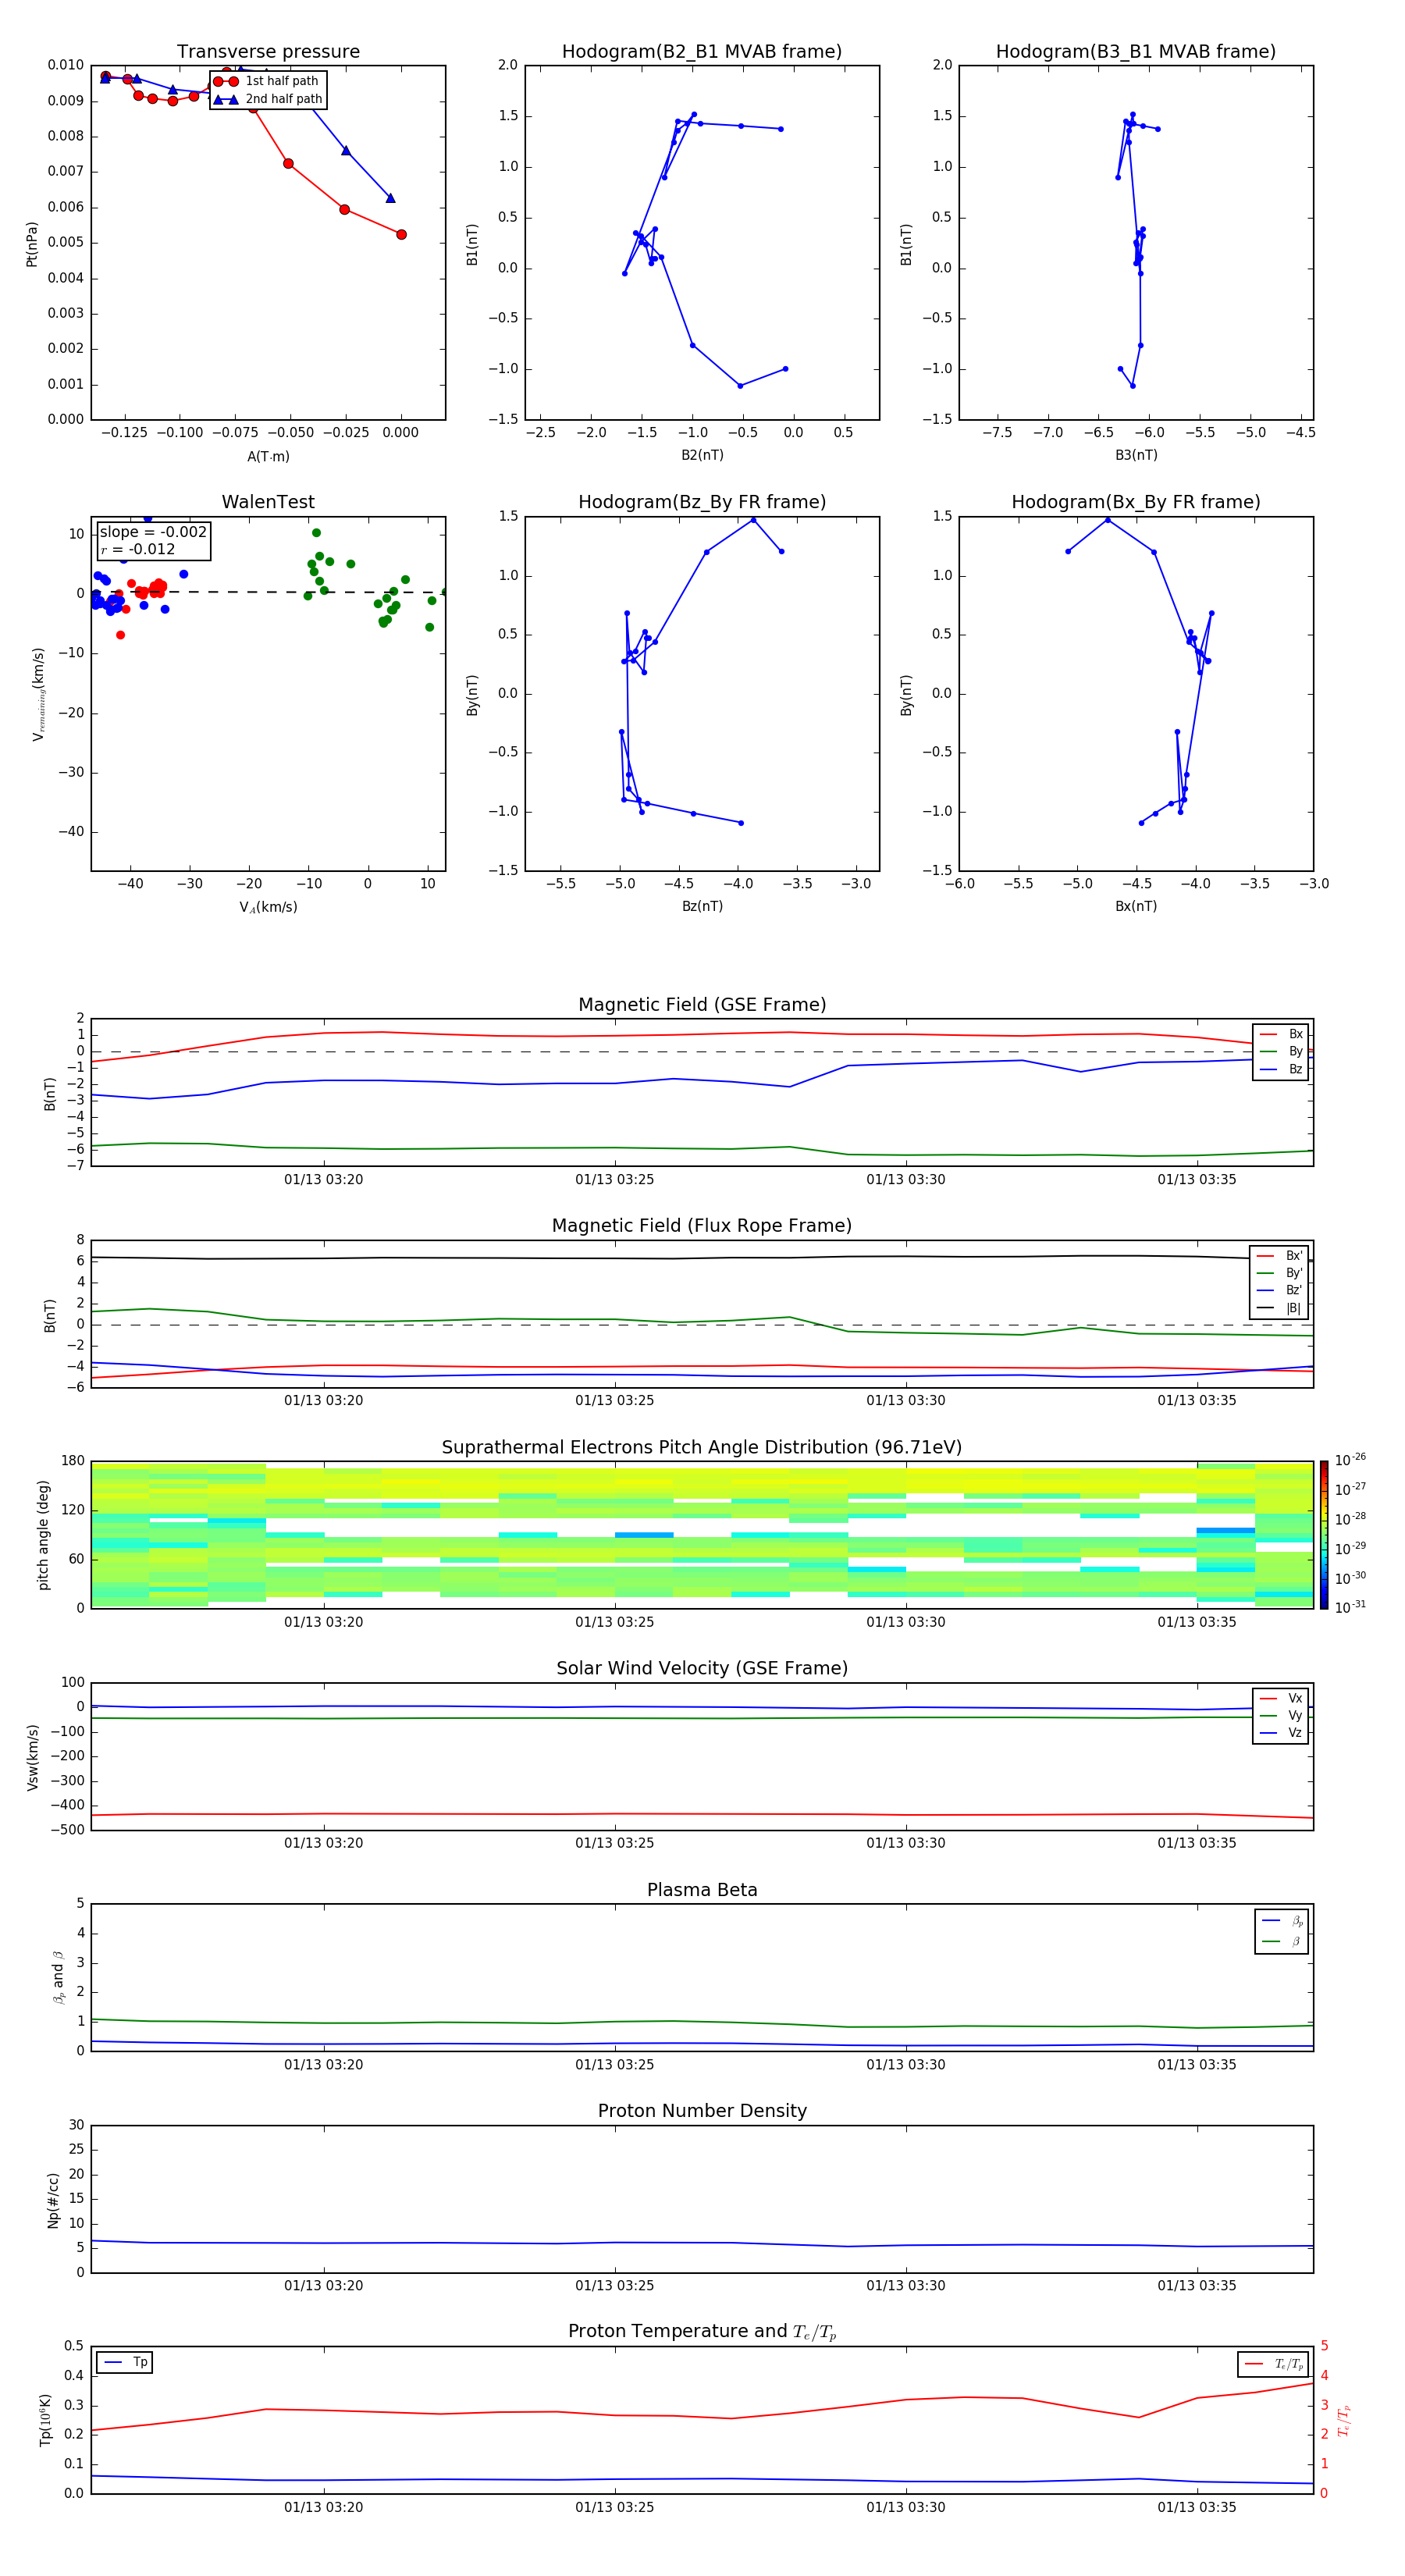Viewport: 1405px width, 2576px height.
Task: Click the 'Np(#/cc)' axis label
Action: click(53, 2200)
